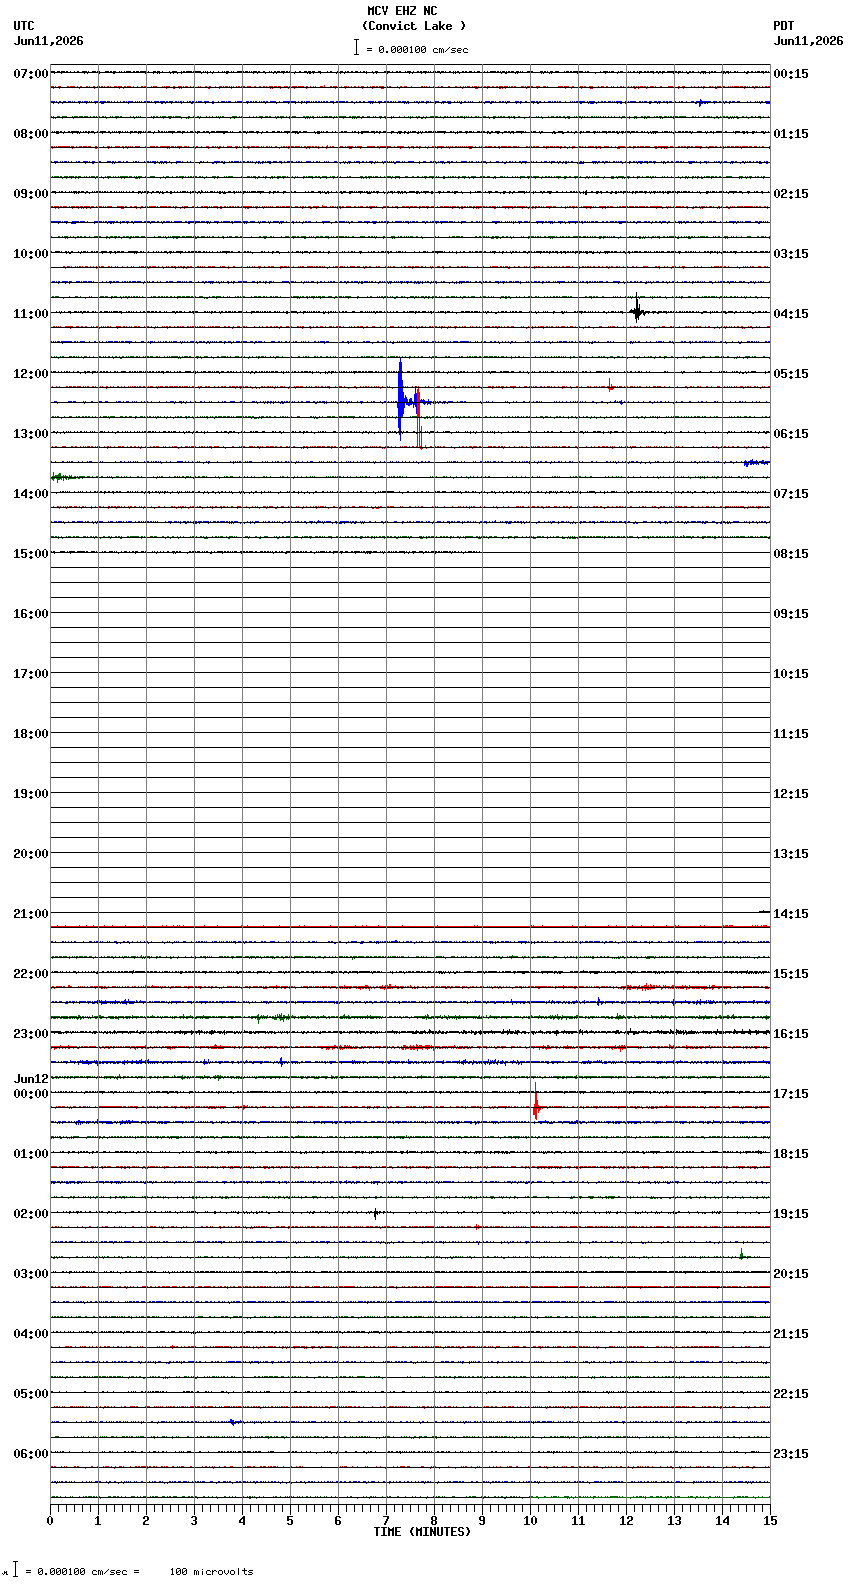This screenshot has height=1584, width=850.
Task: Click the 07:00 UTC row label
Action: click(31, 74)
